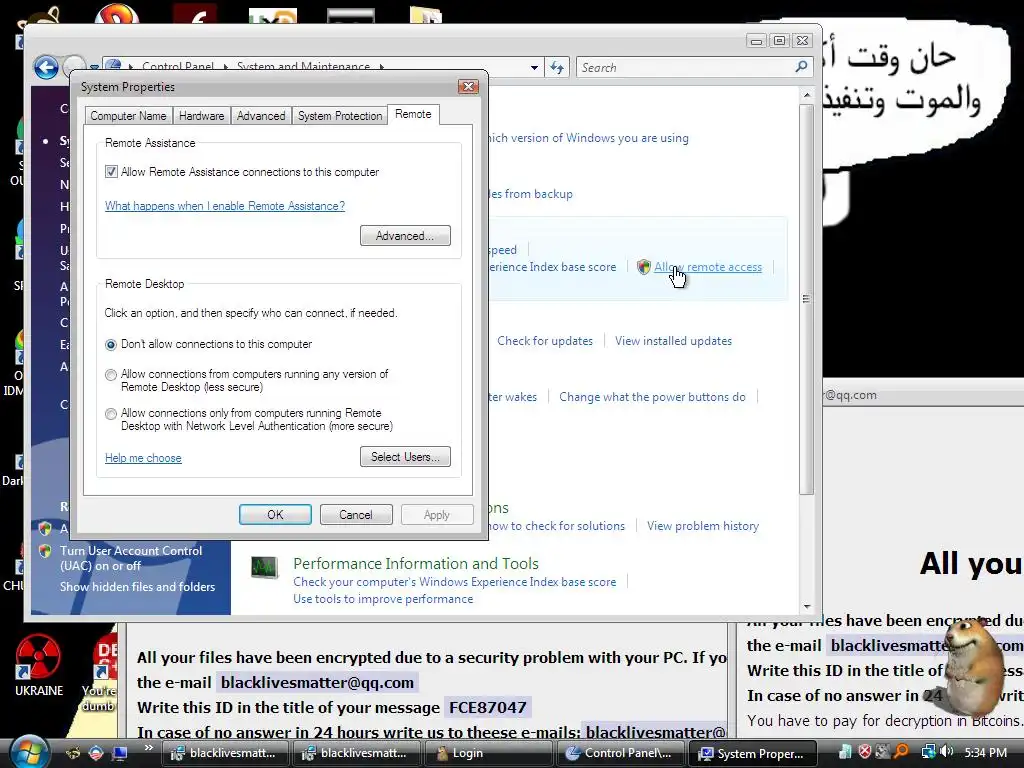Viewport: 1024px width, 768px height.
Task: Open What happens when I enable Remote Assistance link
Action: (225, 206)
